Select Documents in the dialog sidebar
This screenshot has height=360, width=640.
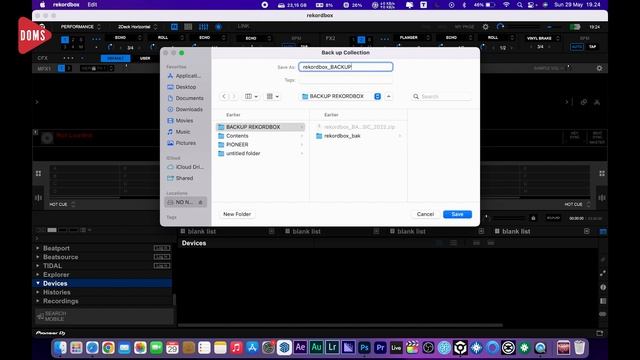[185, 98]
